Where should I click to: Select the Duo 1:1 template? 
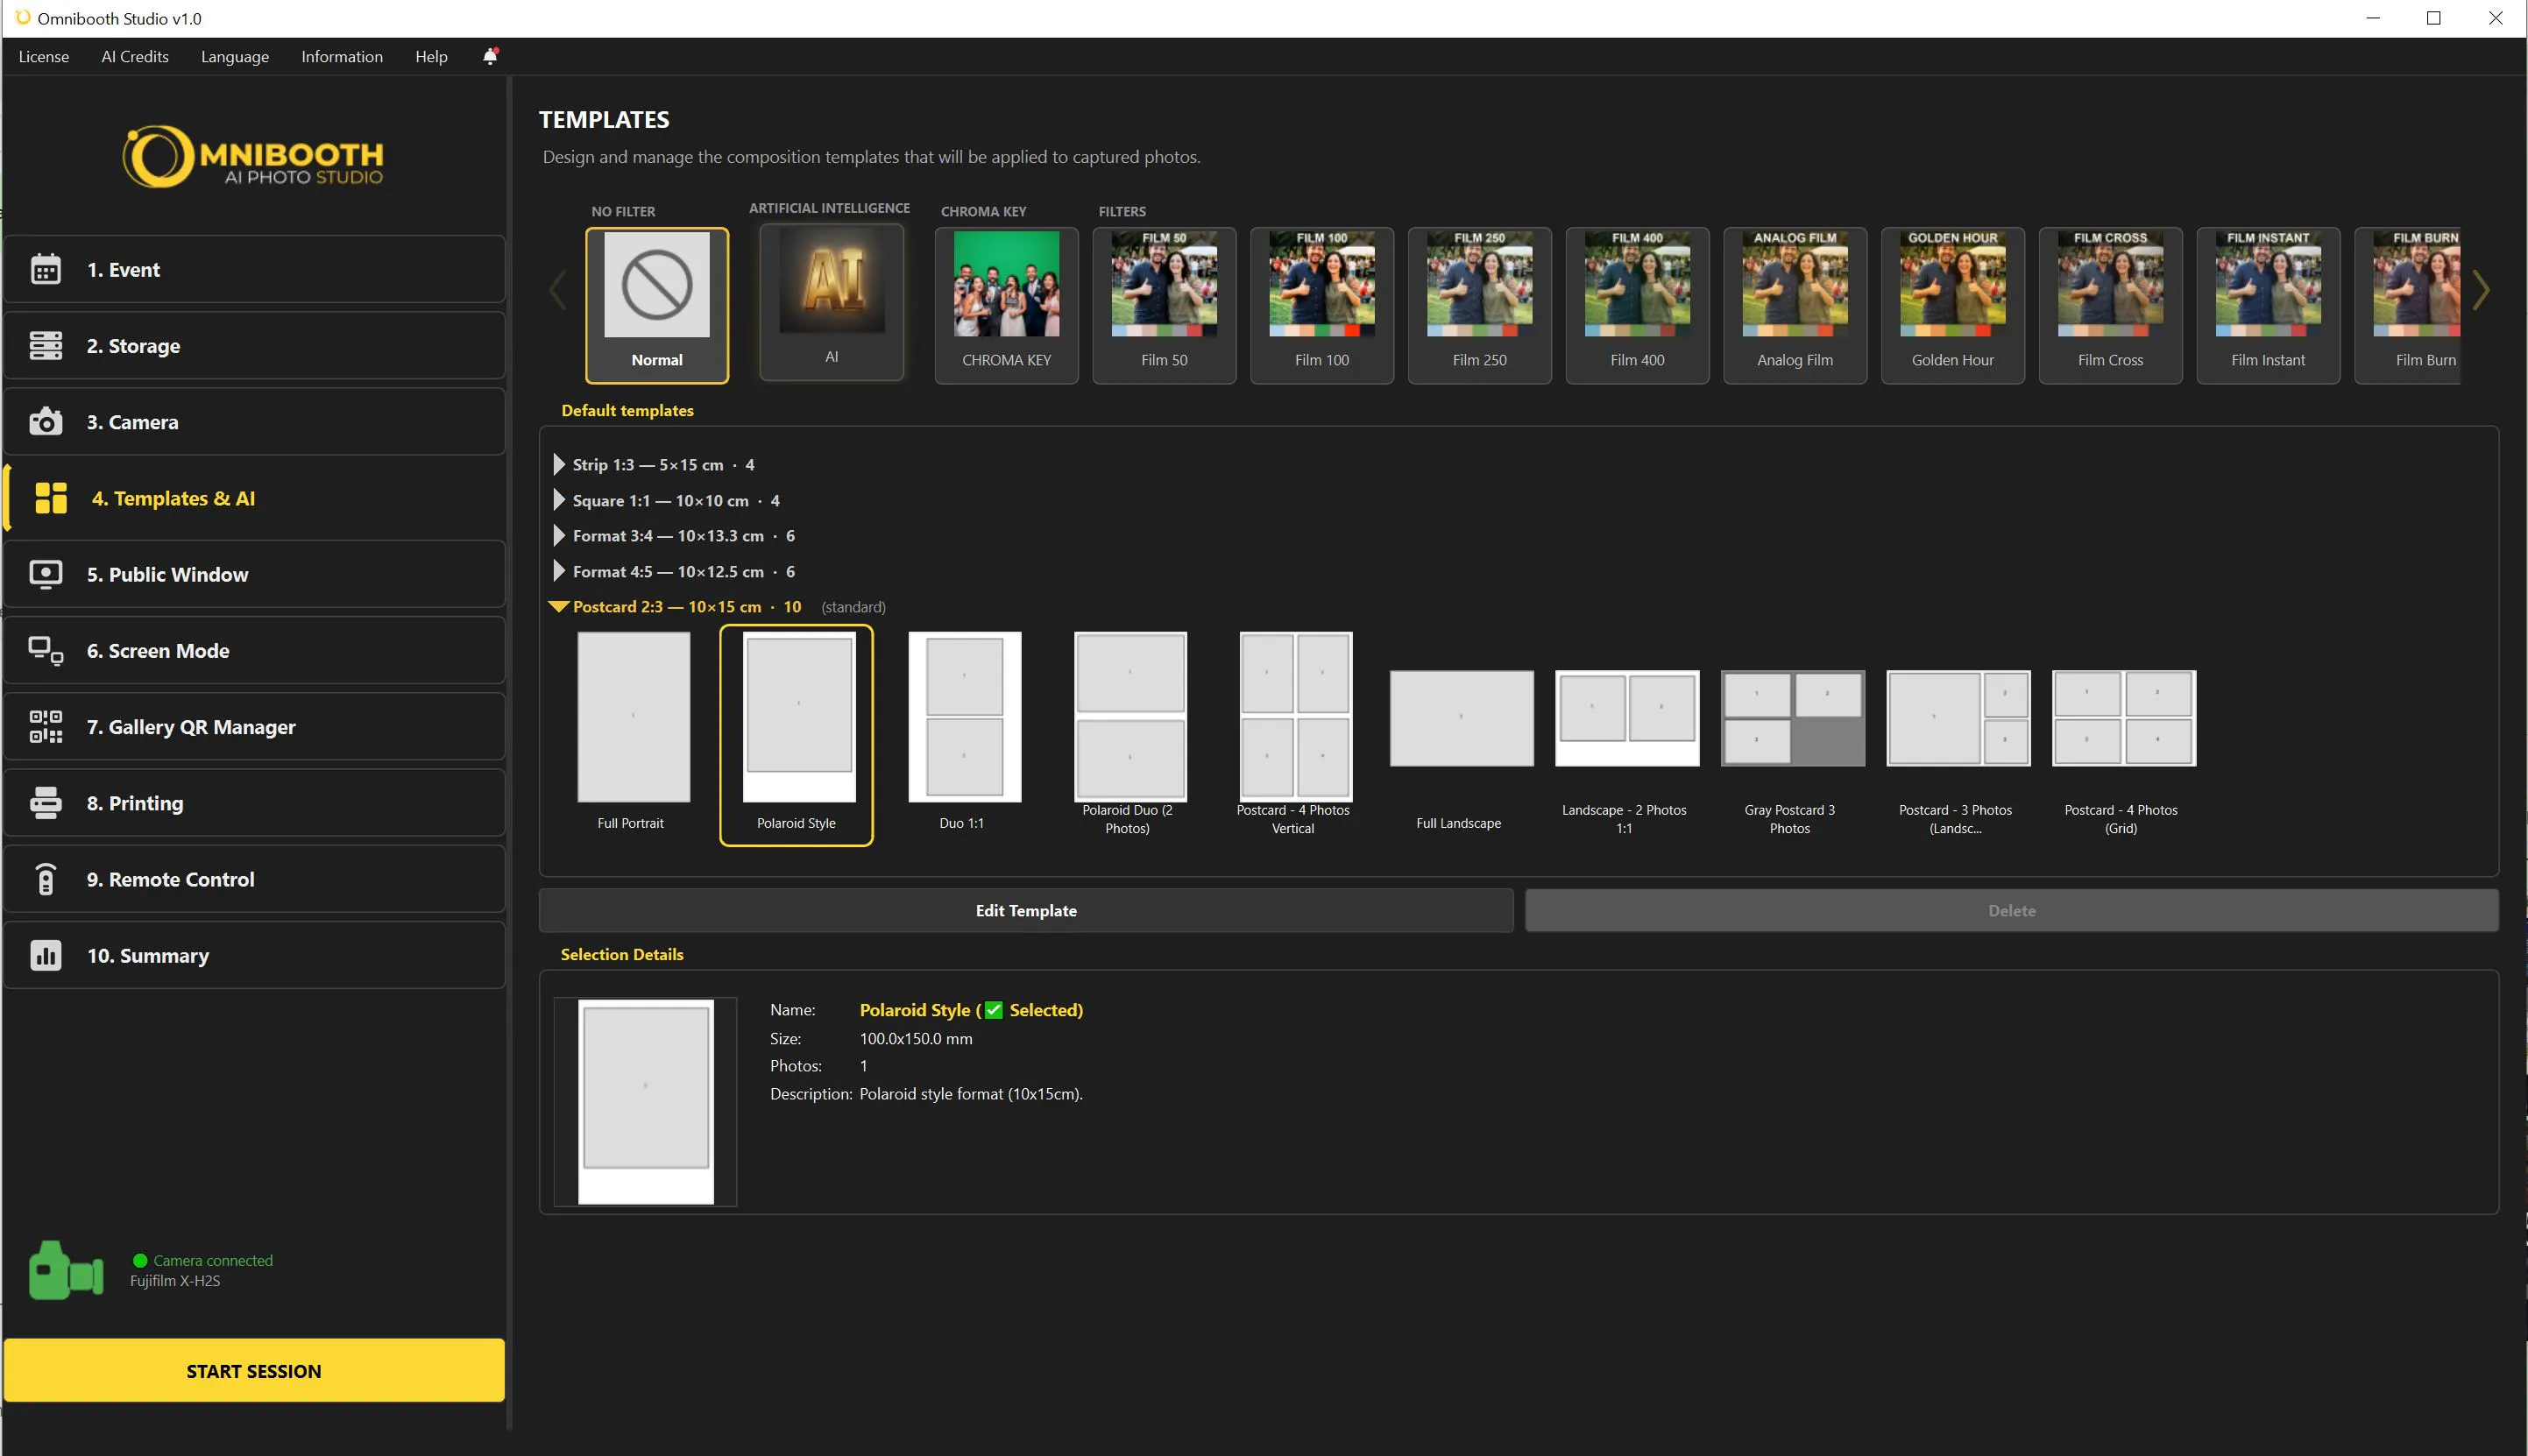964,733
